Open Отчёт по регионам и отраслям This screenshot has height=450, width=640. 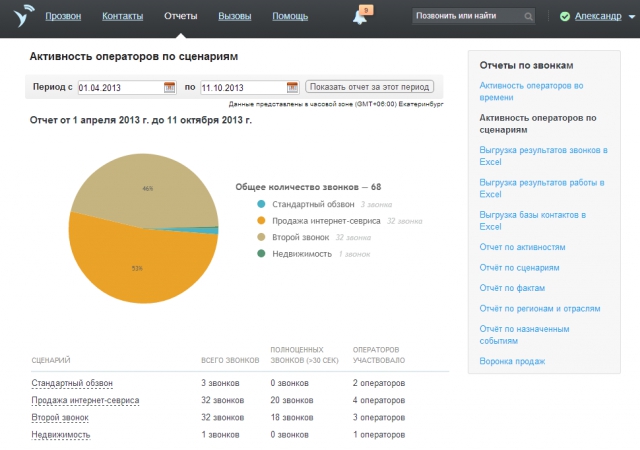tap(540, 308)
